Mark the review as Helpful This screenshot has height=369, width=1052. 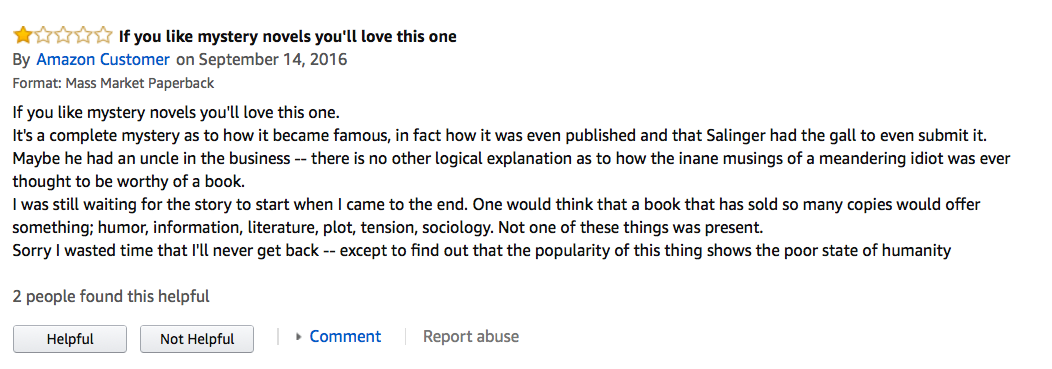coord(70,339)
